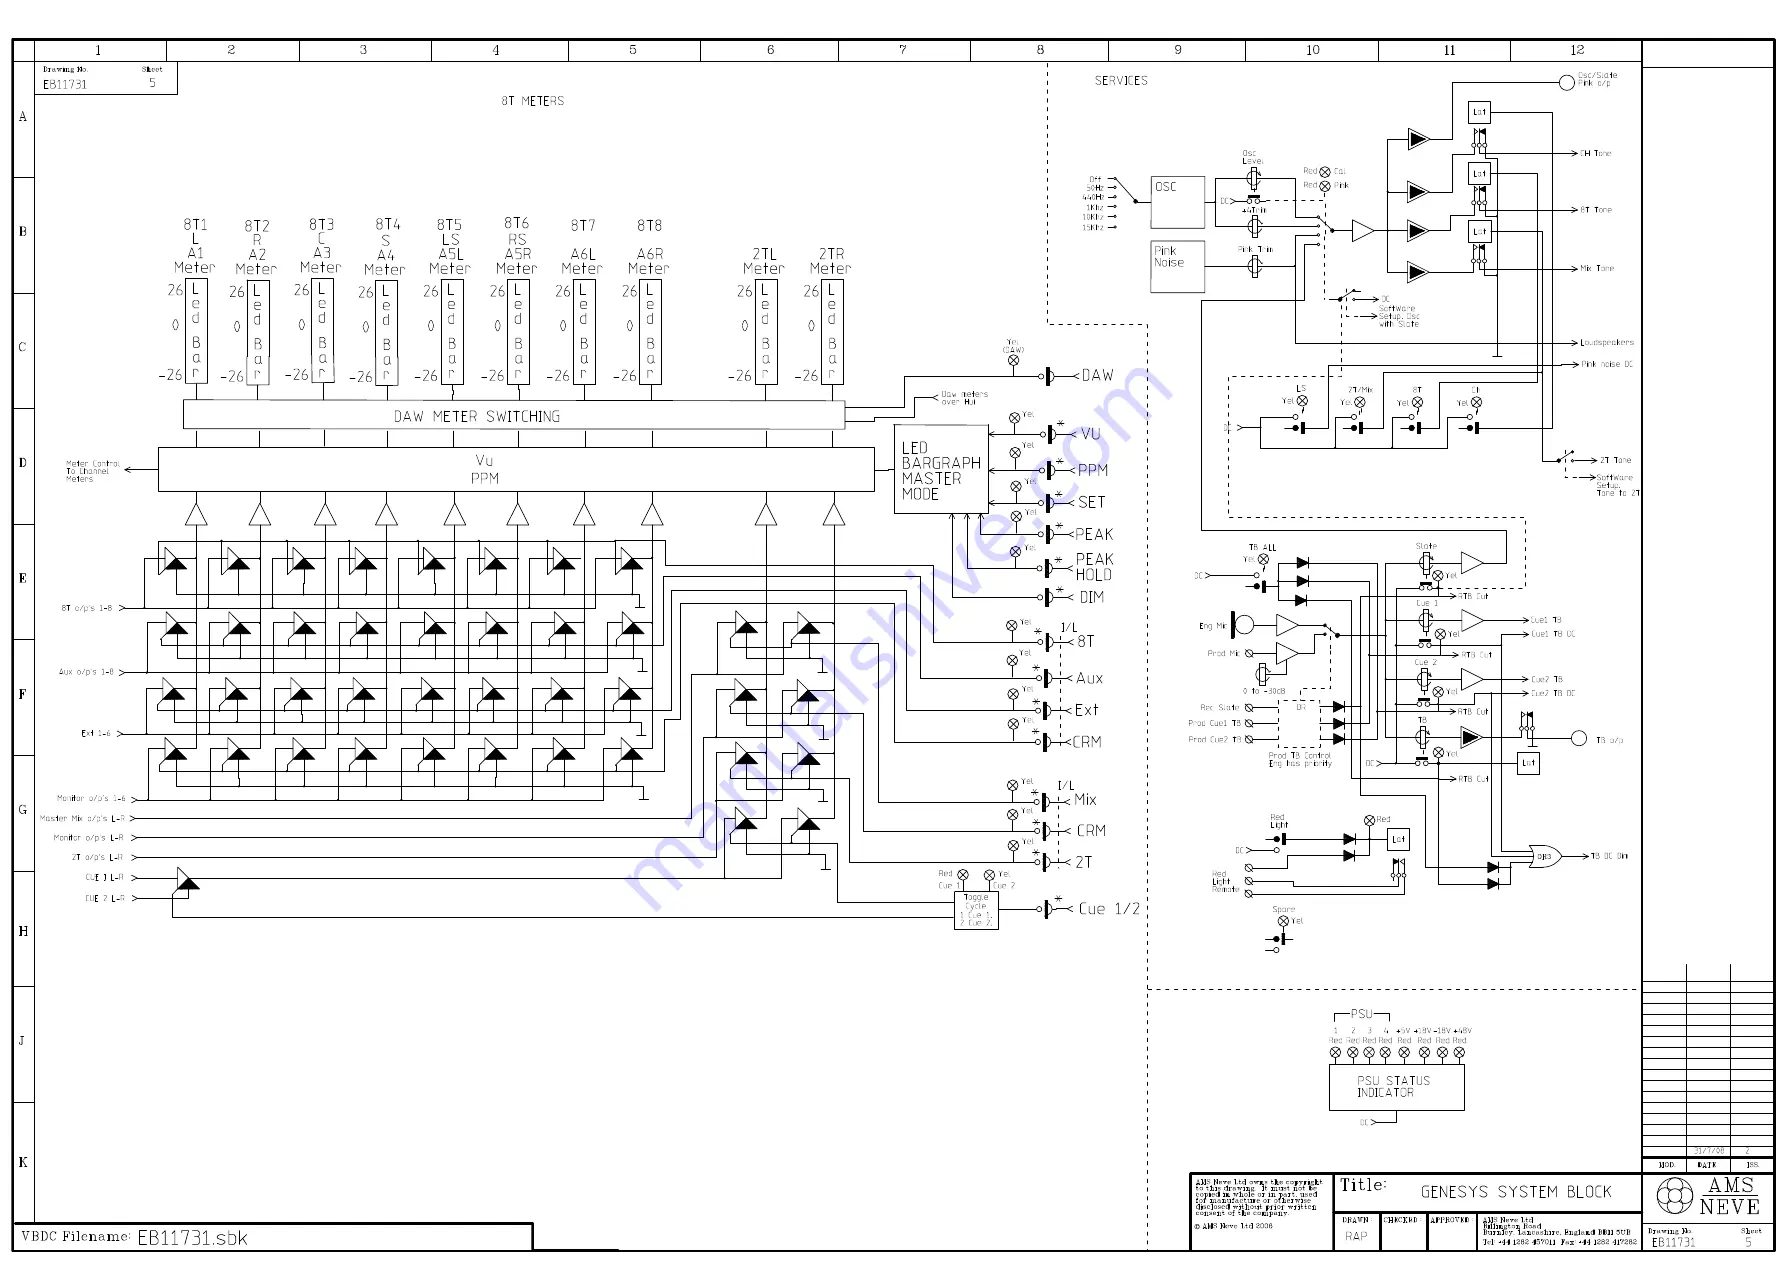The image size is (1787, 1263).
Task: Click the 'SET' switch label
Action: (1091, 502)
